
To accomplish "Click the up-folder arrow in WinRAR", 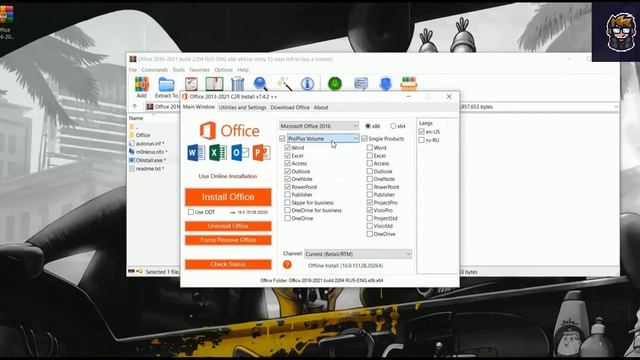I will pos(135,107).
